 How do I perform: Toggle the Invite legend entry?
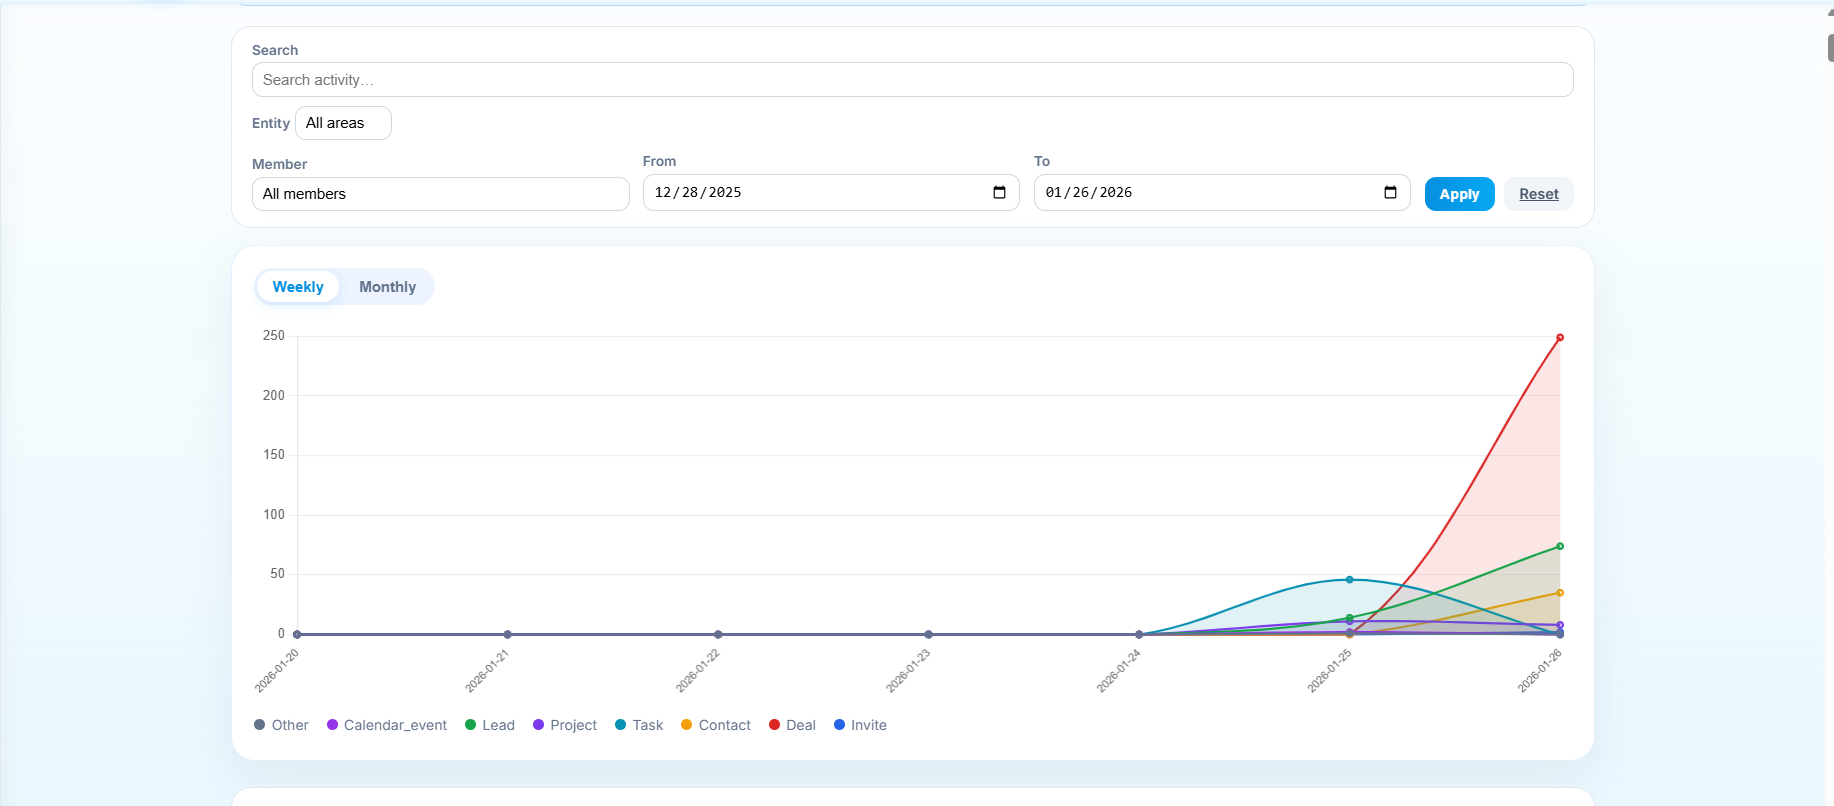click(860, 725)
